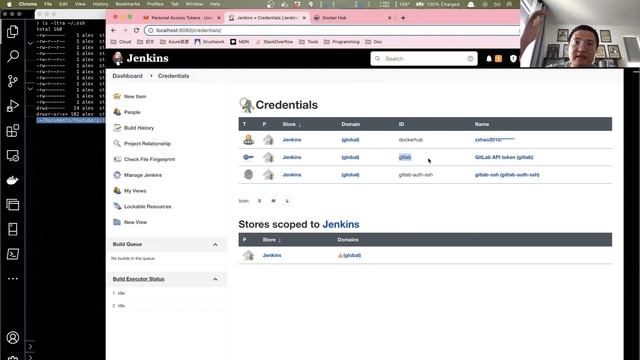Select small icon size S
This screenshot has width=640, height=360.
[x=259, y=201]
